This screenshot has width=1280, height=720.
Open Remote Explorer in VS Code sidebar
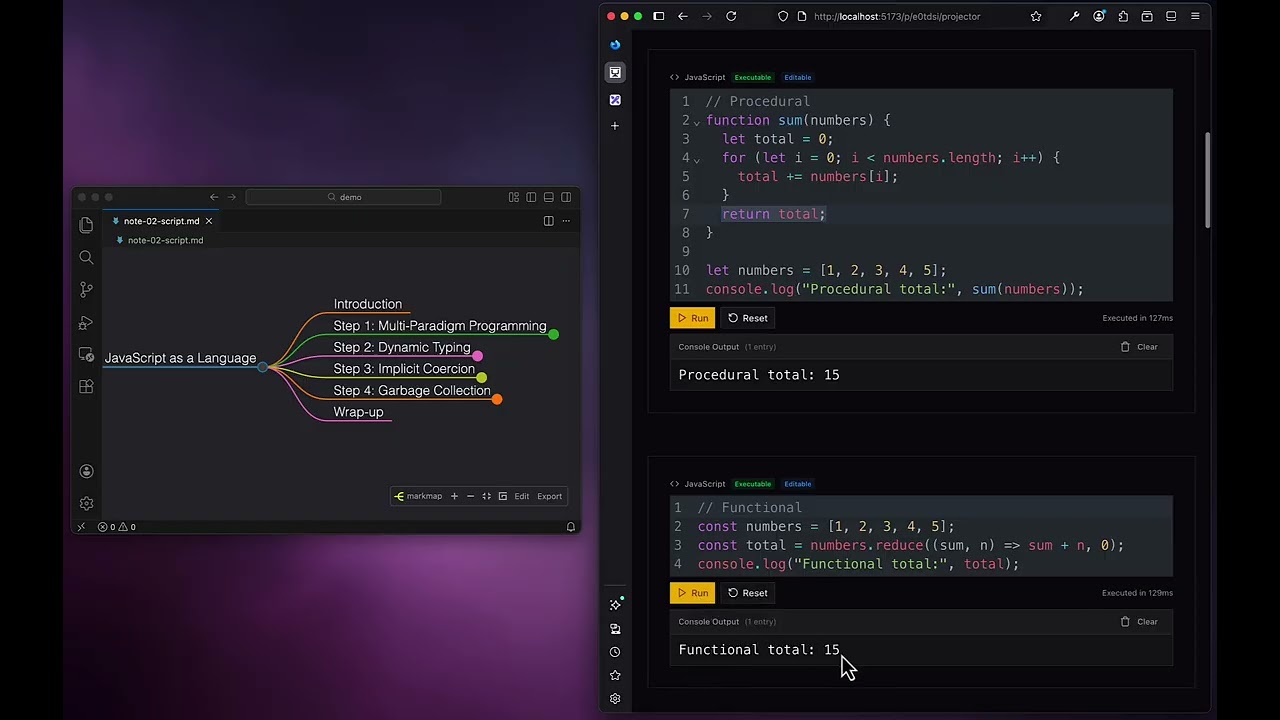86,355
